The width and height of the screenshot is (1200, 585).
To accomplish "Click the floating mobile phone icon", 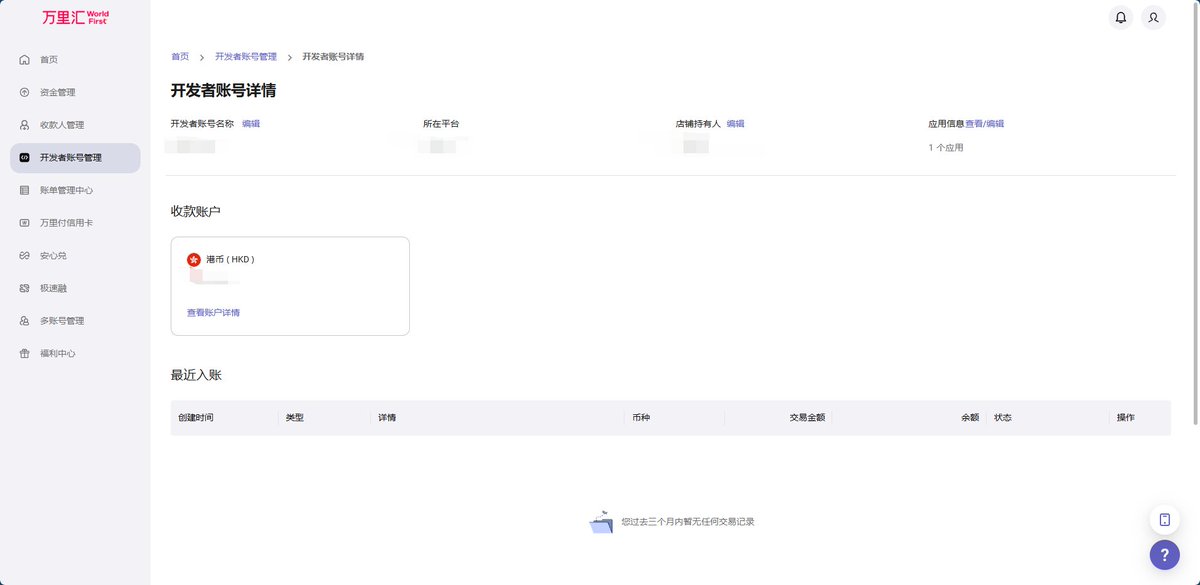I will (1165, 520).
